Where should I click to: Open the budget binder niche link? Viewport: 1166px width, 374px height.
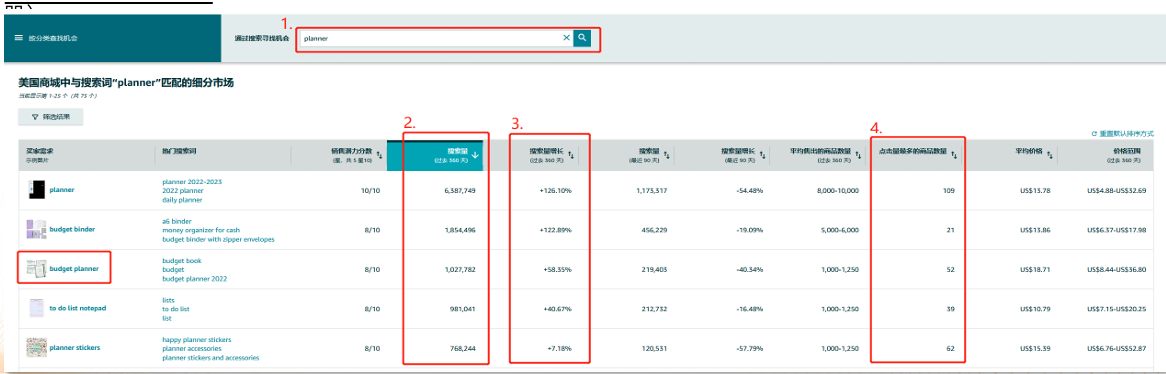point(72,229)
